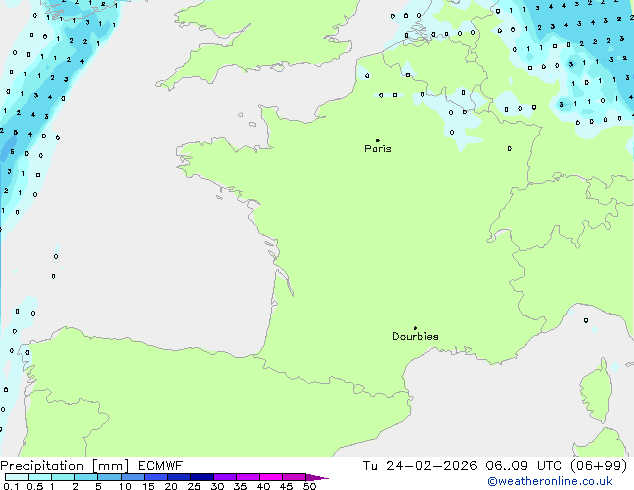The height and width of the screenshot is (490, 634).
Task: Click the legend label '35'
Action: [240, 486]
